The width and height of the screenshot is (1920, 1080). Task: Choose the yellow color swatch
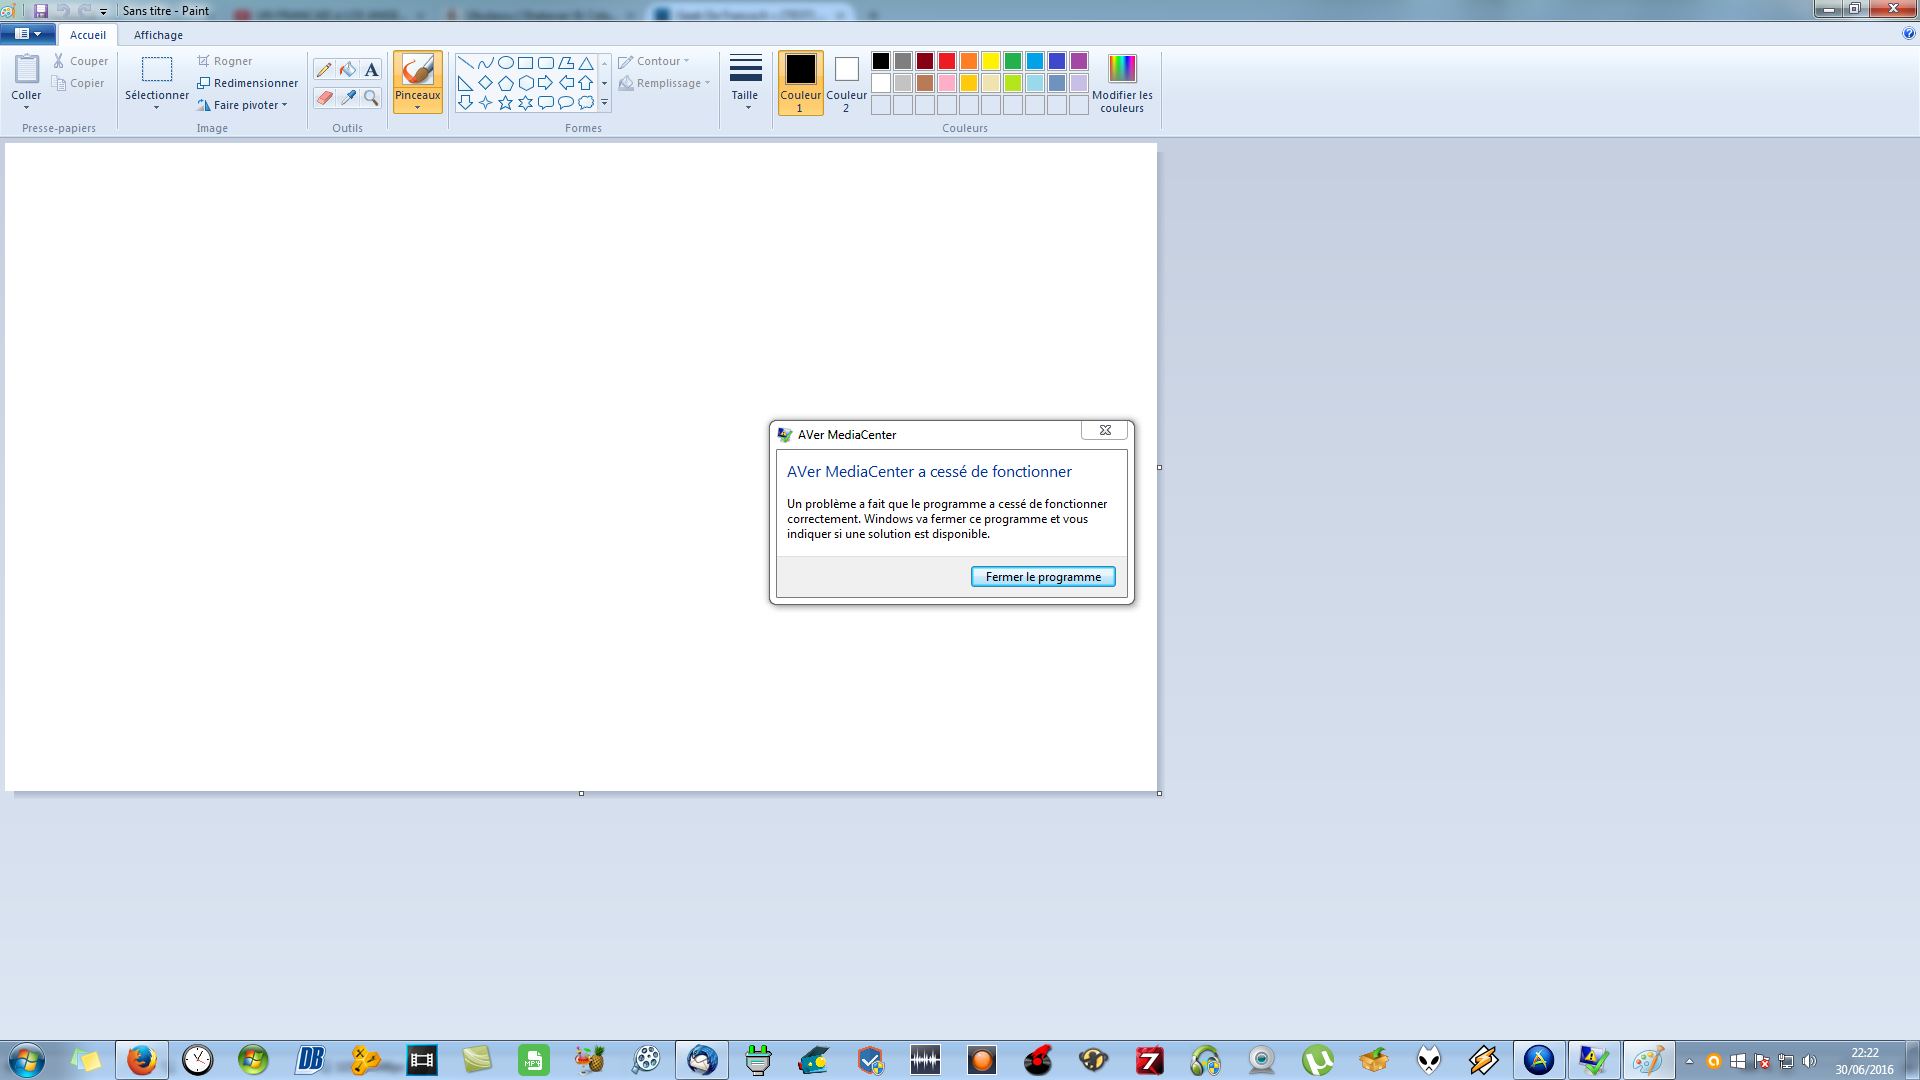991,61
